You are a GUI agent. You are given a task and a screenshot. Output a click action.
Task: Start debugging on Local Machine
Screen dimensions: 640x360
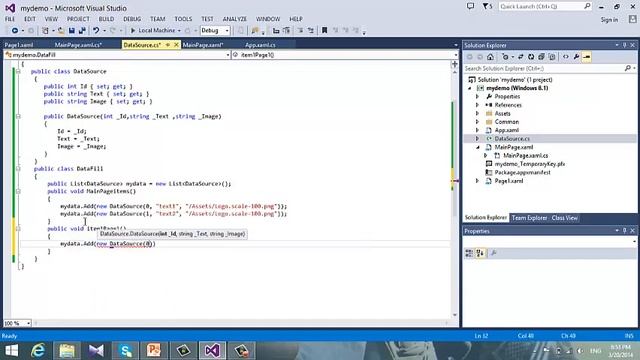coord(153,31)
